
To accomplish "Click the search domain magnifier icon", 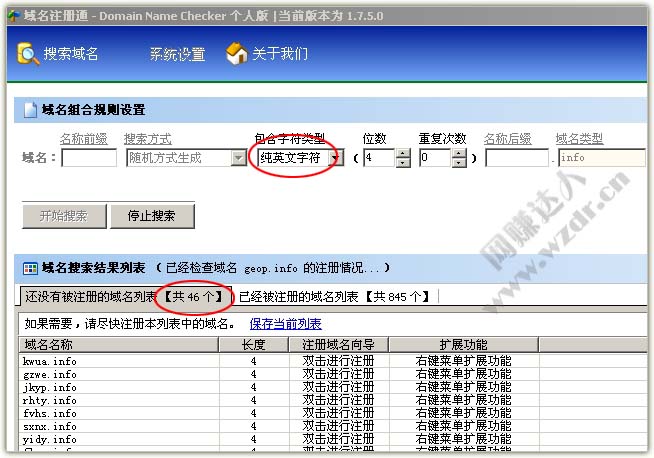I will [28, 53].
